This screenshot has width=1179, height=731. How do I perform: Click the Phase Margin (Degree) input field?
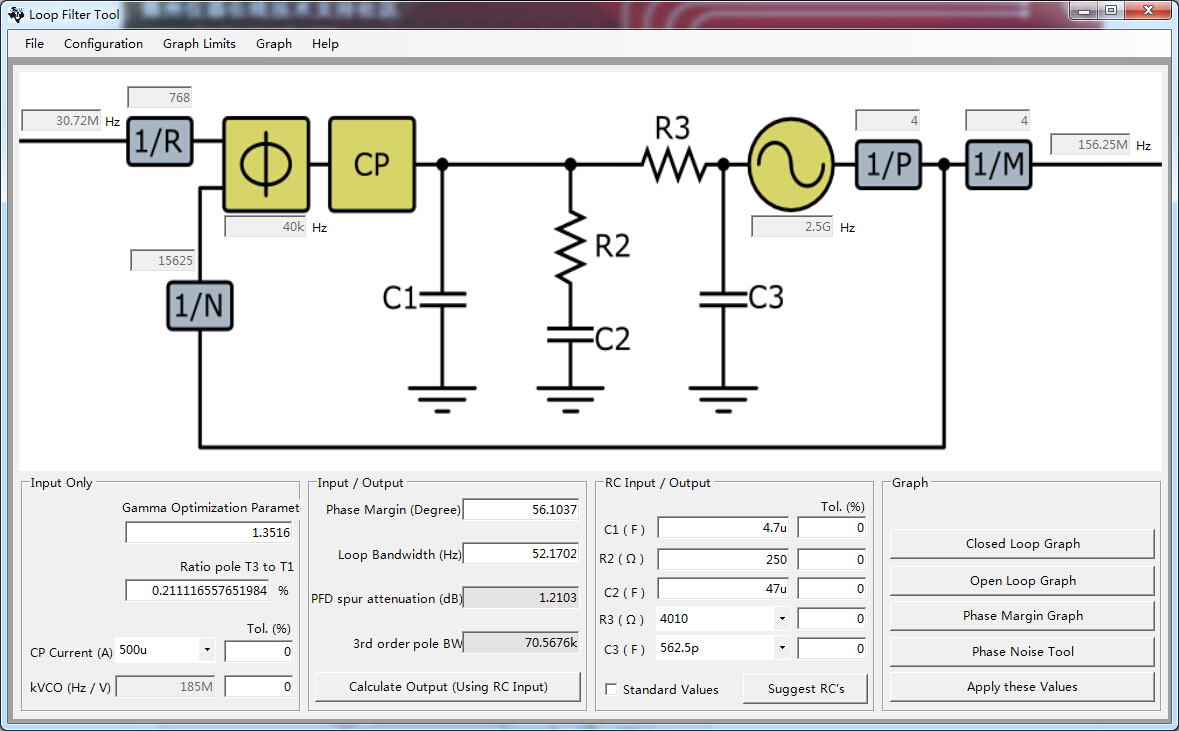[x=521, y=510]
